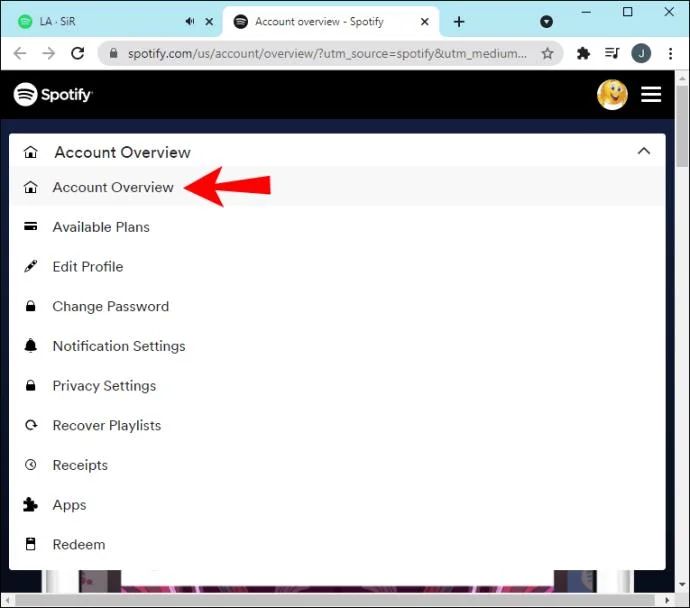Viewport: 690px width, 608px height.
Task: Click the lock site info icon
Action: pos(114,53)
